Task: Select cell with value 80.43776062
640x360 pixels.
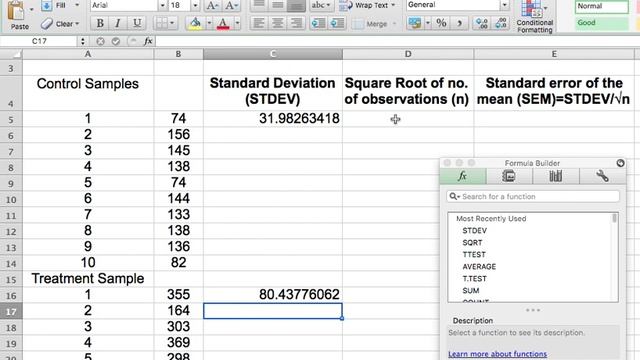Action: tap(273, 295)
